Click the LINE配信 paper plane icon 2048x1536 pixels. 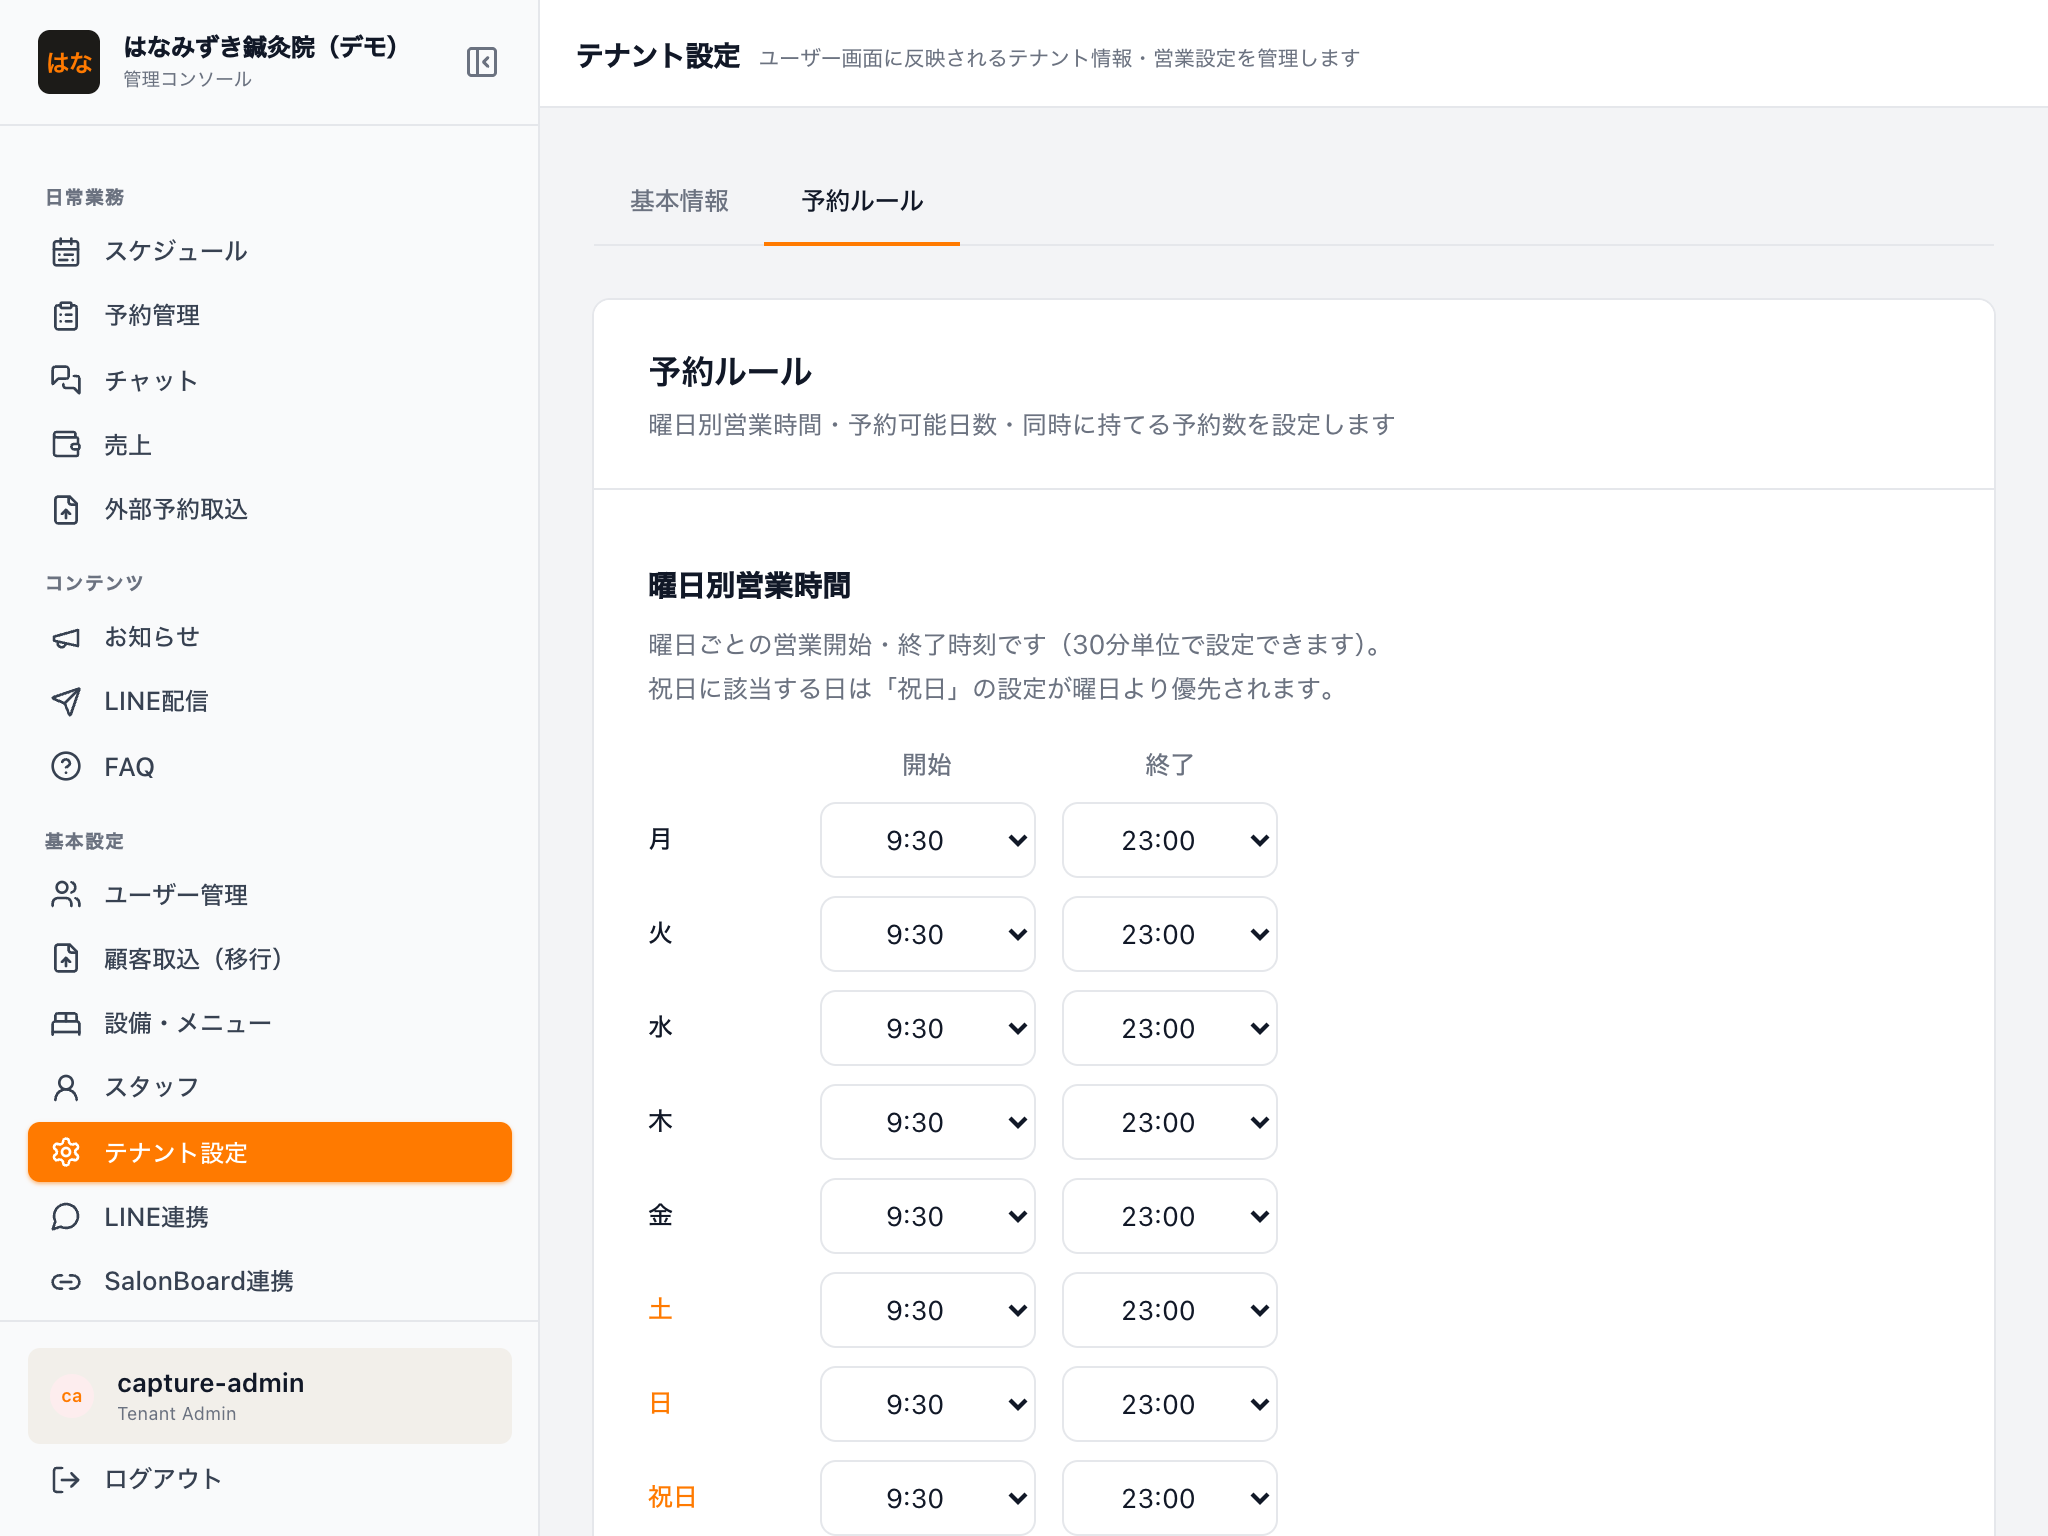pos(66,702)
